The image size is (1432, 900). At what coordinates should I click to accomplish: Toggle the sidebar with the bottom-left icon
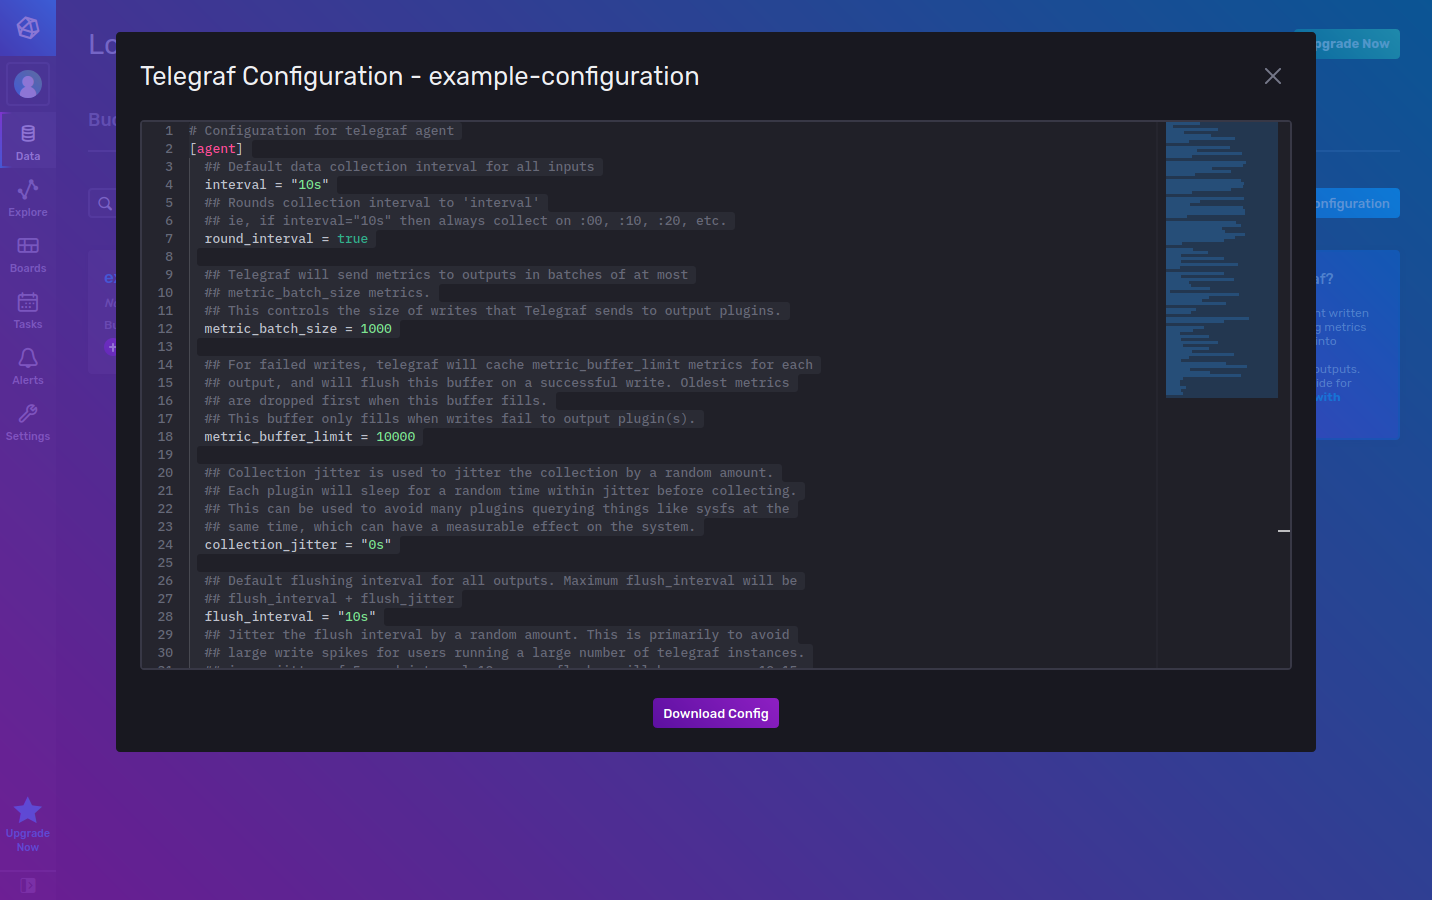(27, 885)
